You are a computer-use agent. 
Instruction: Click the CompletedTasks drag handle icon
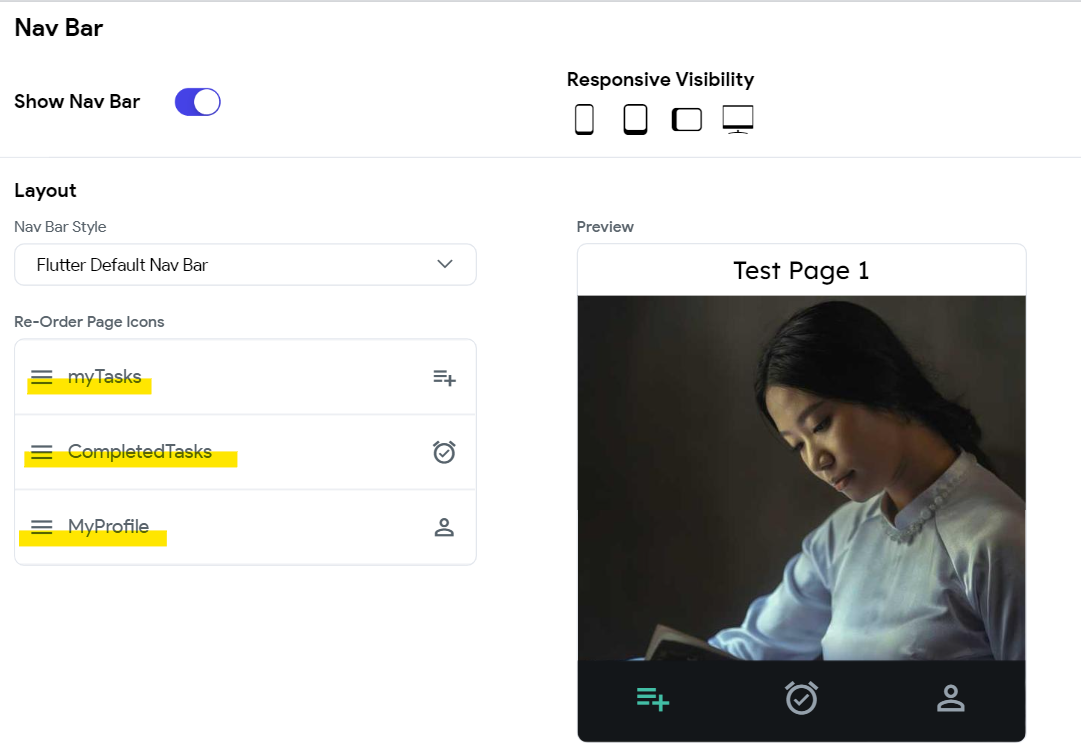point(41,452)
